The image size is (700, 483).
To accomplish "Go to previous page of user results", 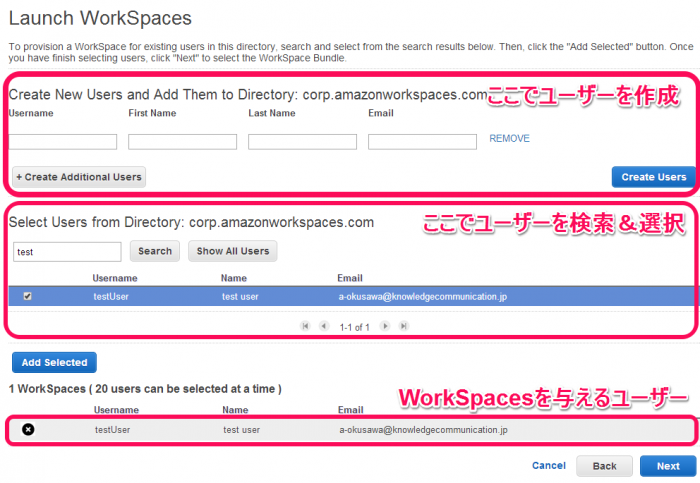I will [324, 326].
